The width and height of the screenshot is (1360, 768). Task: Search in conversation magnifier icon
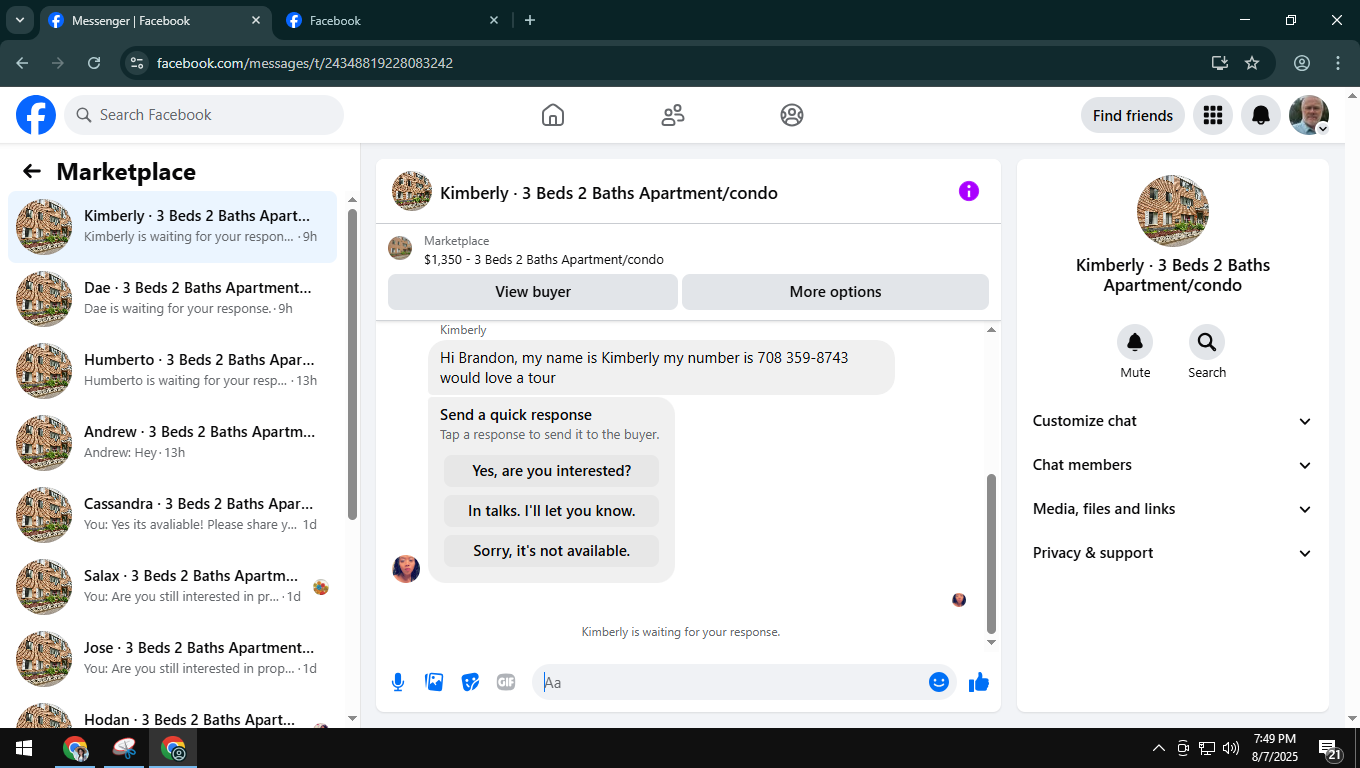point(1207,342)
